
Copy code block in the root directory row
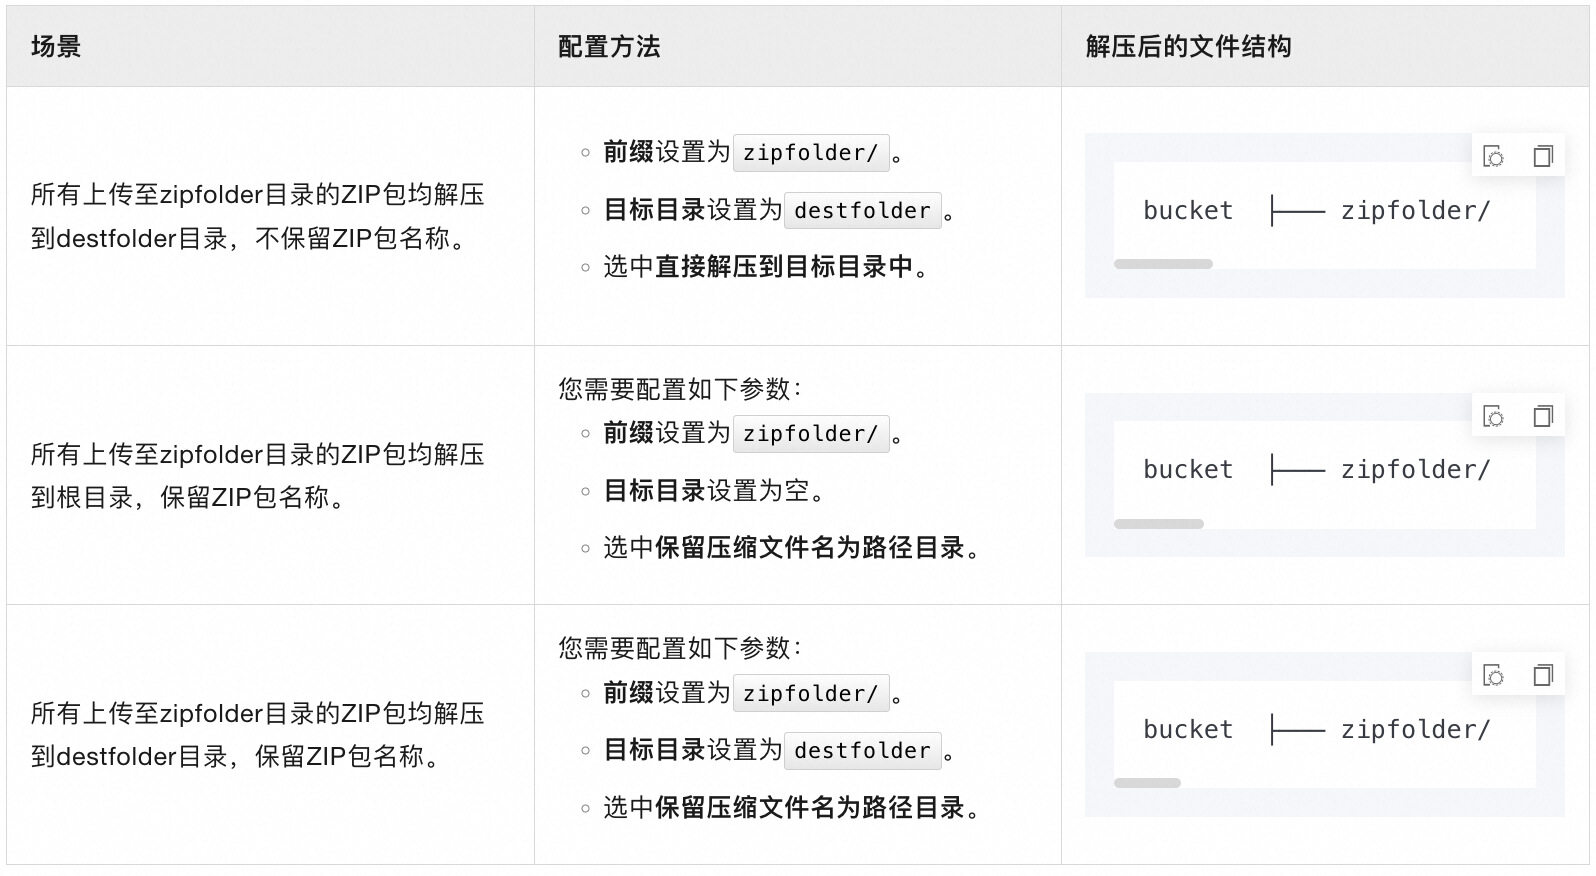(x=1543, y=416)
